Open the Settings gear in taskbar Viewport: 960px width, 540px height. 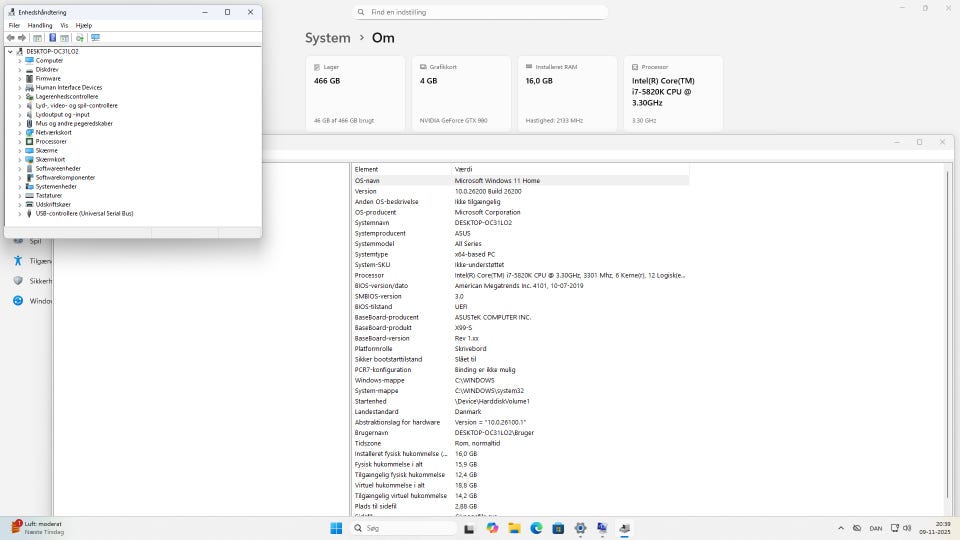[580, 528]
